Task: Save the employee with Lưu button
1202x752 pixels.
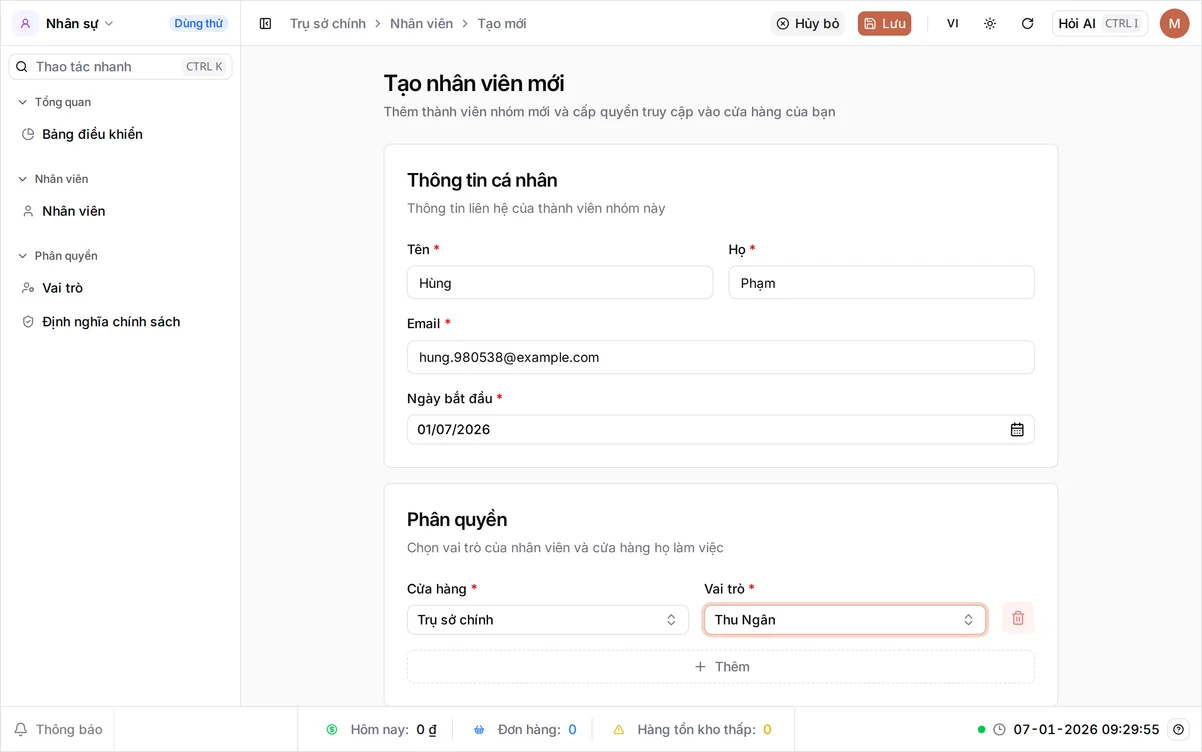Action: [884, 23]
